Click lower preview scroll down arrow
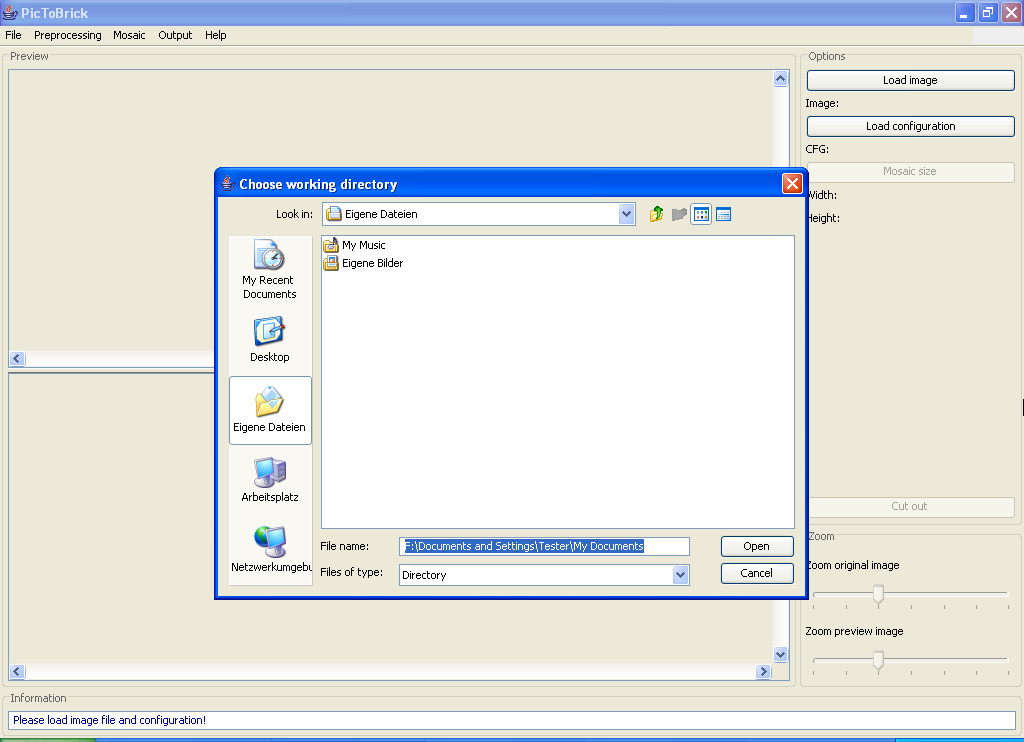The width and height of the screenshot is (1024, 742). pyautogui.click(x=780, y=654)
